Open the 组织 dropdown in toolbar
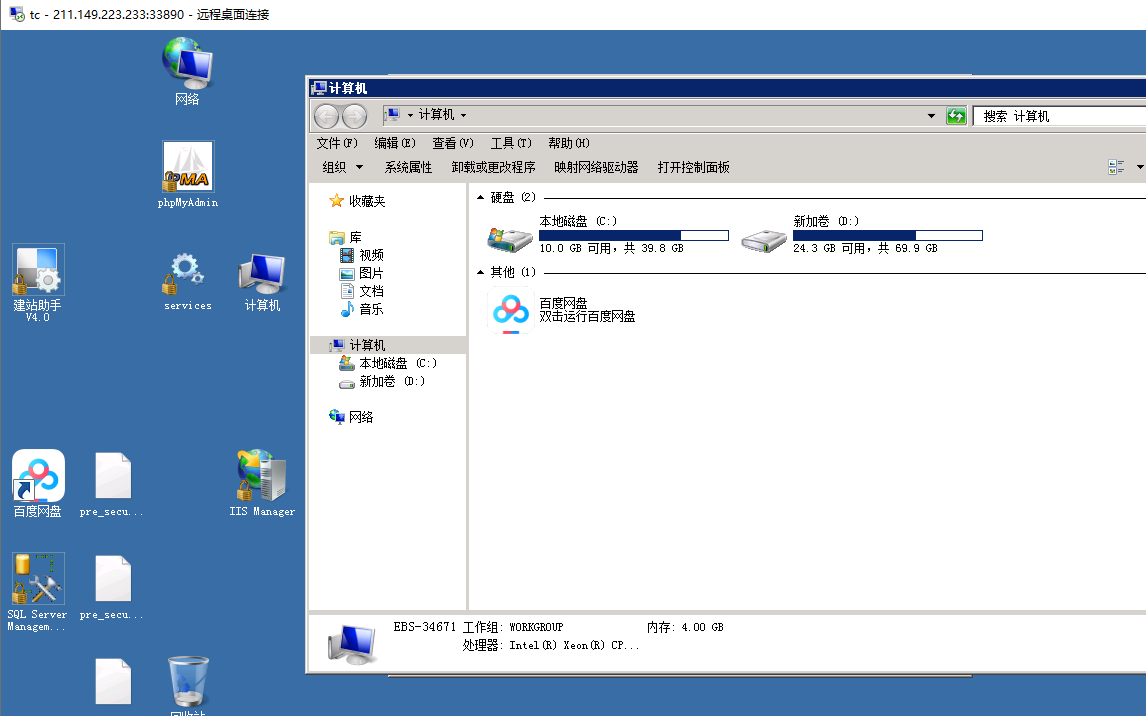The width and height of the screenshot is (1146, 716). 343,167
